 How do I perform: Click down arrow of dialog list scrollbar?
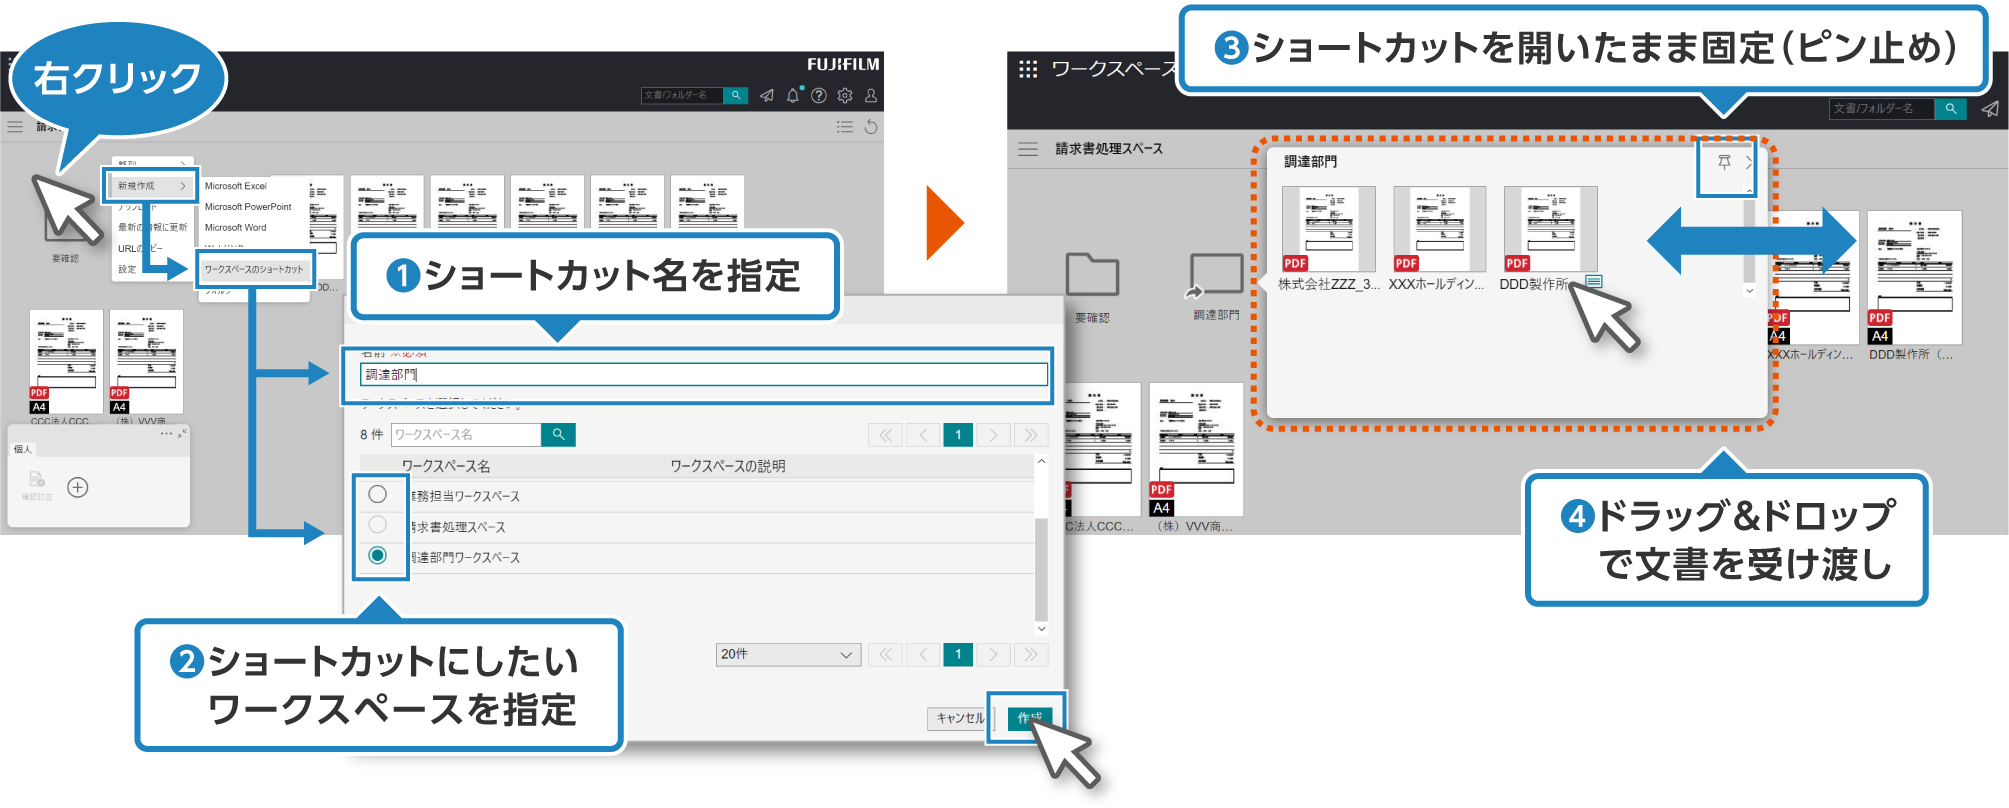(x=1041, y=629)
